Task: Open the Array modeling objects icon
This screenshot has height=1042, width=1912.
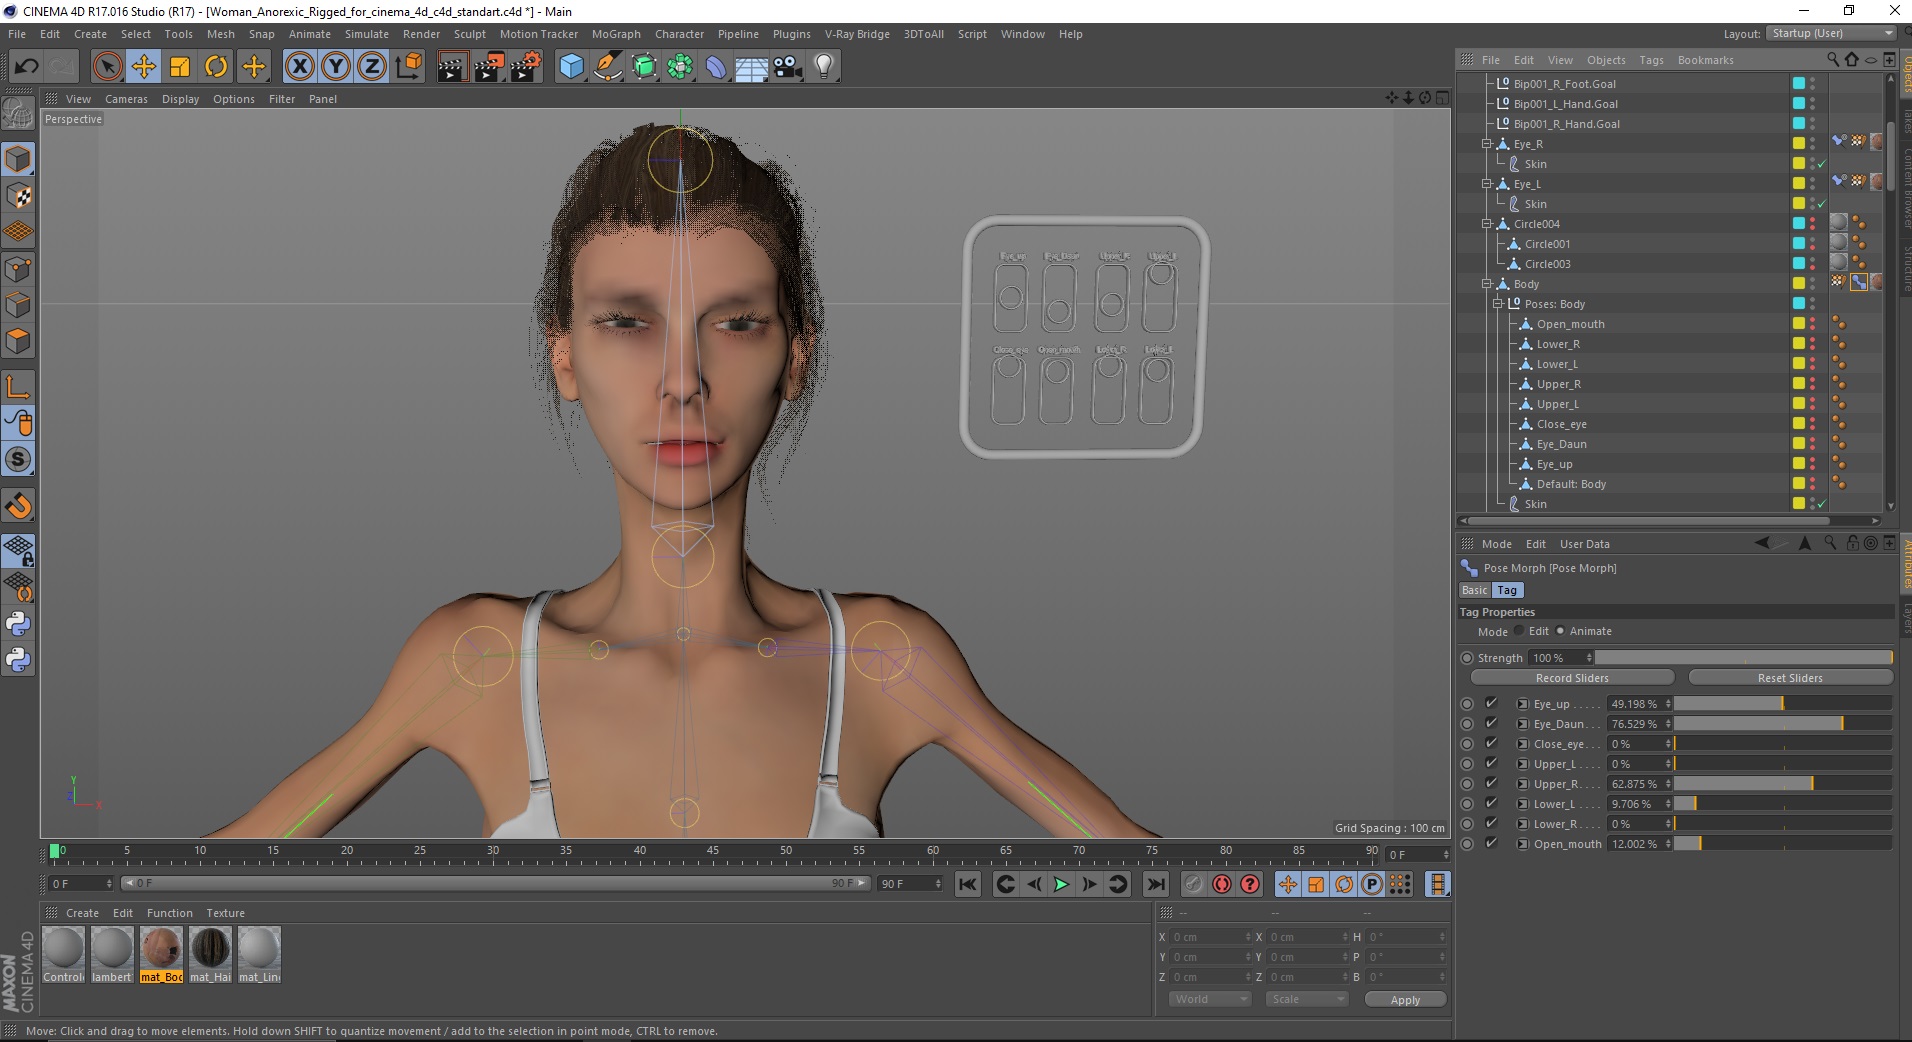Action: click(680, 67)
